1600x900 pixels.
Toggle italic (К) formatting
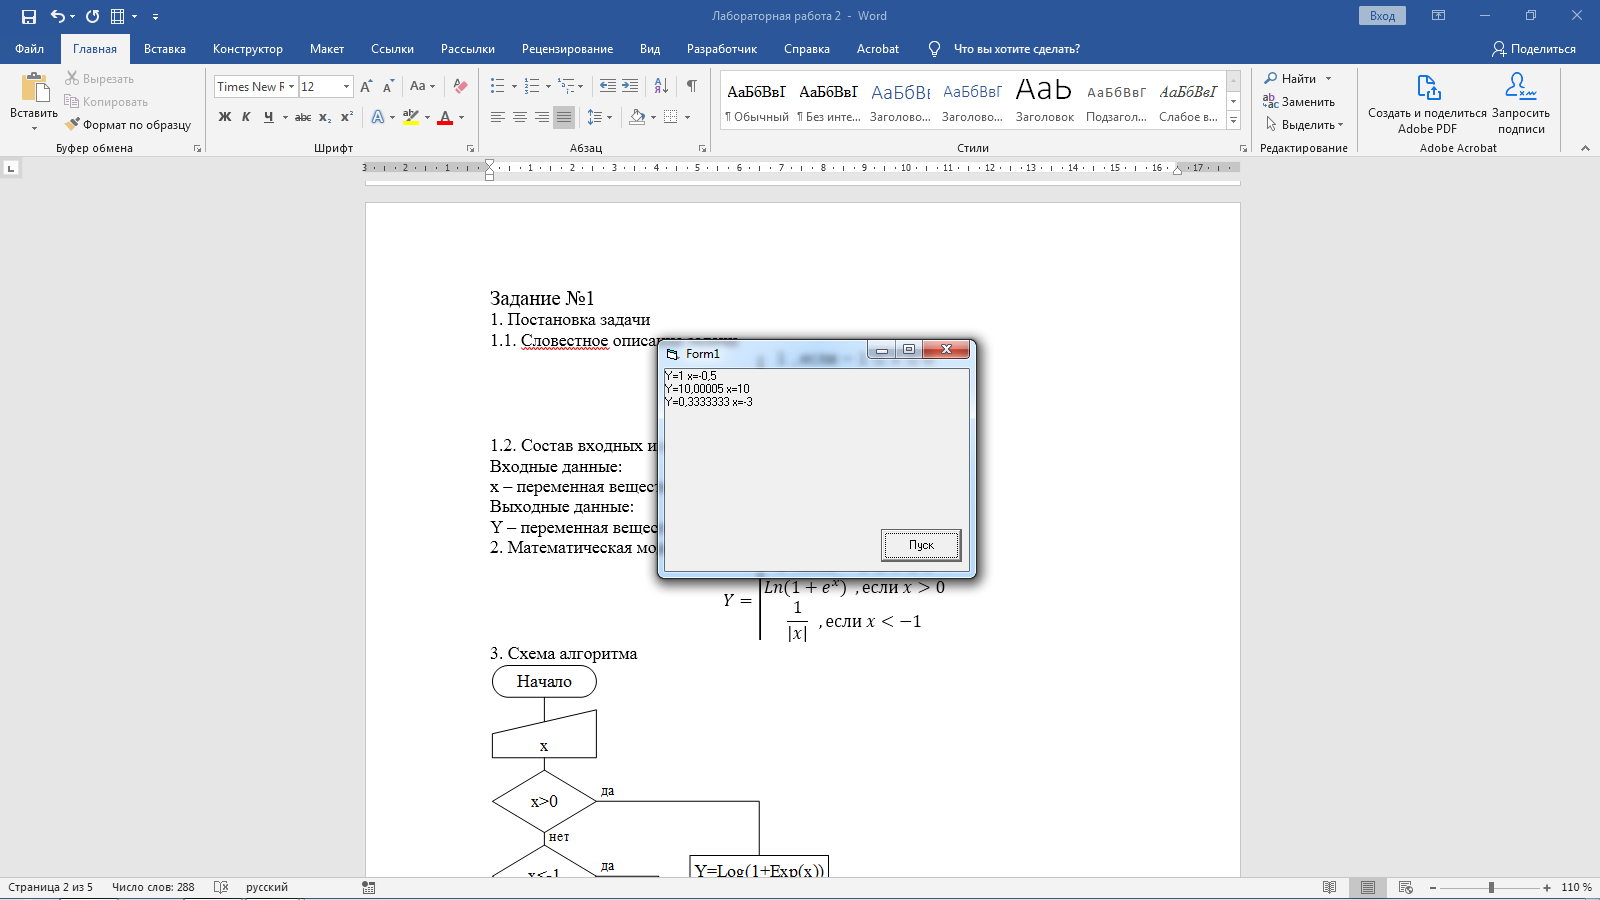(x=246, y=117)
